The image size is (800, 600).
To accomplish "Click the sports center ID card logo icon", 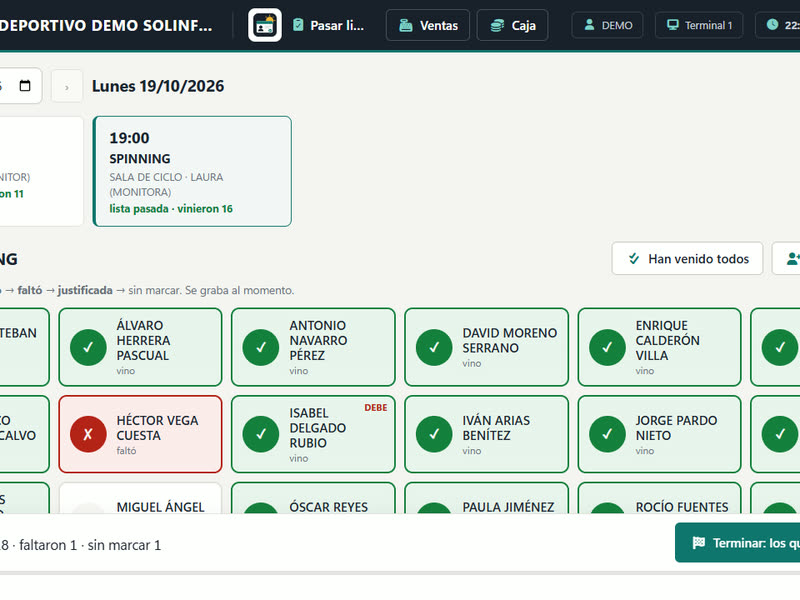I will 265,25.
